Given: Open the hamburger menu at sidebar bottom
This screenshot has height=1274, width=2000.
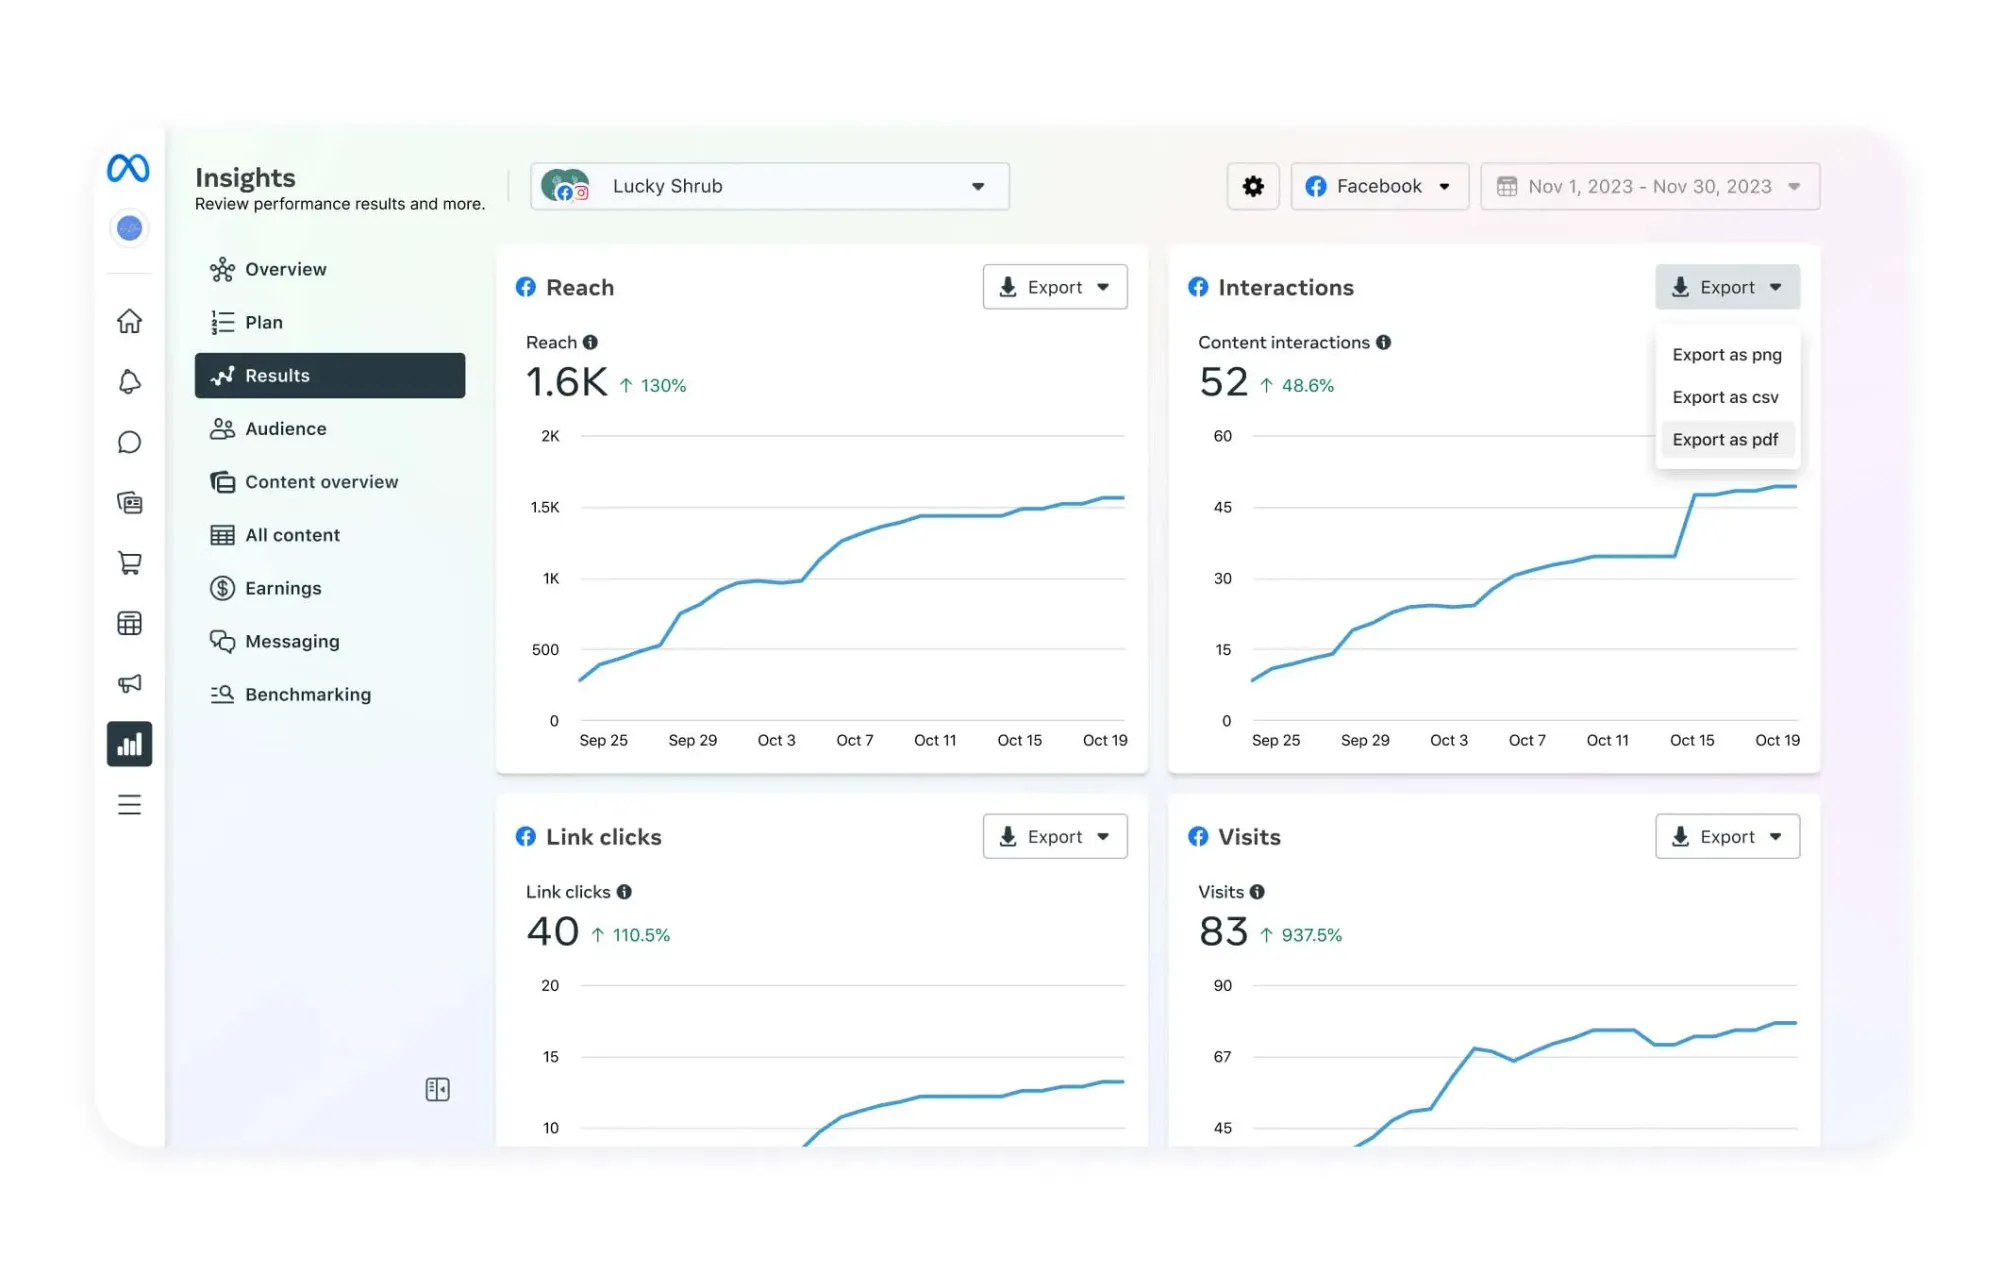Looking at the screenshot, I should click(x=129, y=804).
